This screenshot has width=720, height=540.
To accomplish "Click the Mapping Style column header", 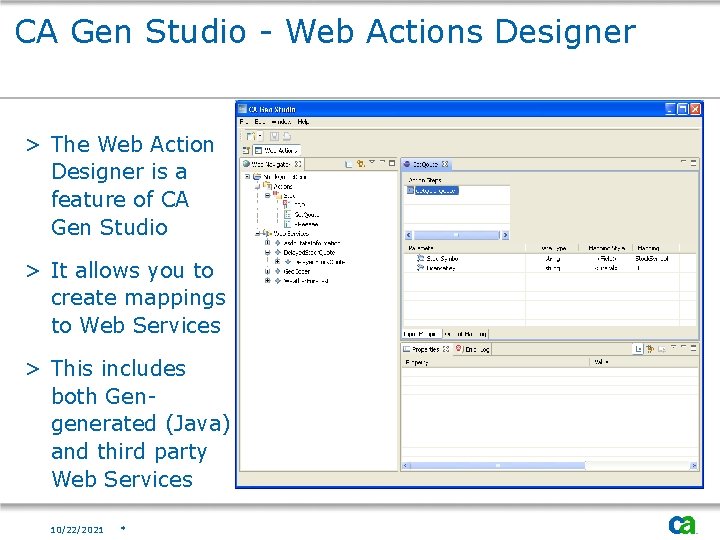I will [606, 248].
